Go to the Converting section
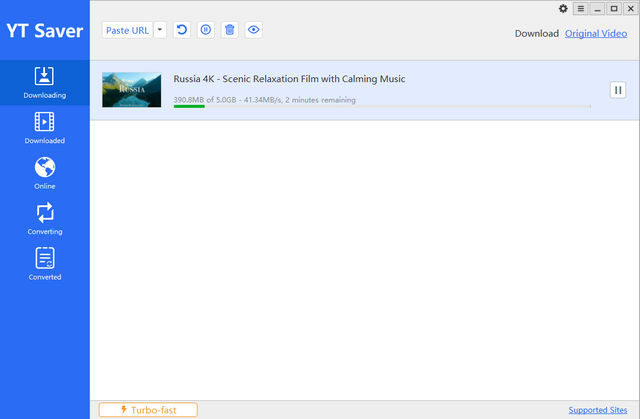This screenshot has height=419, width=640. pyautogui.click(x=44, y=218)
